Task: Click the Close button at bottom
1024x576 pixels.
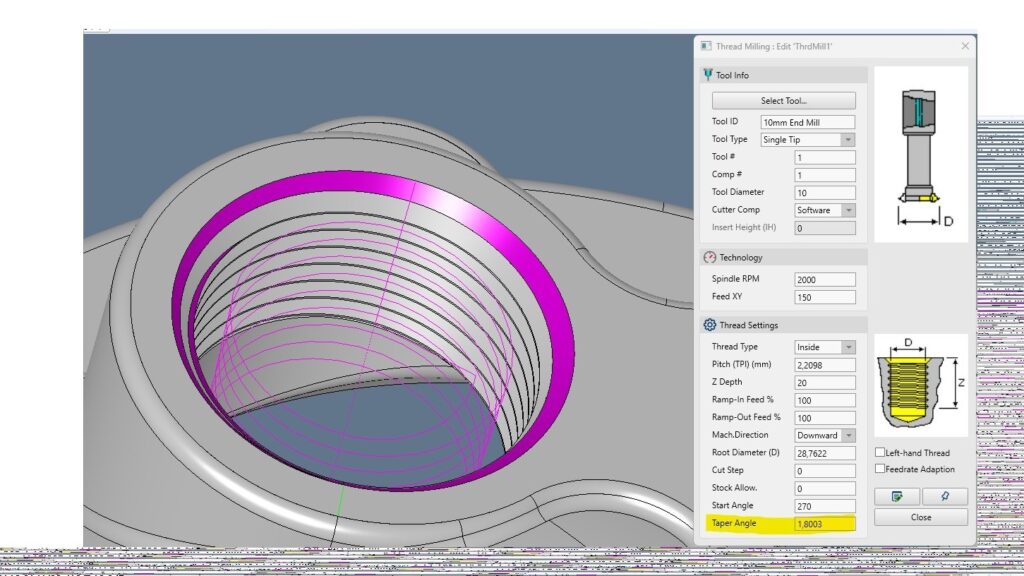Action: coord(920,517)
